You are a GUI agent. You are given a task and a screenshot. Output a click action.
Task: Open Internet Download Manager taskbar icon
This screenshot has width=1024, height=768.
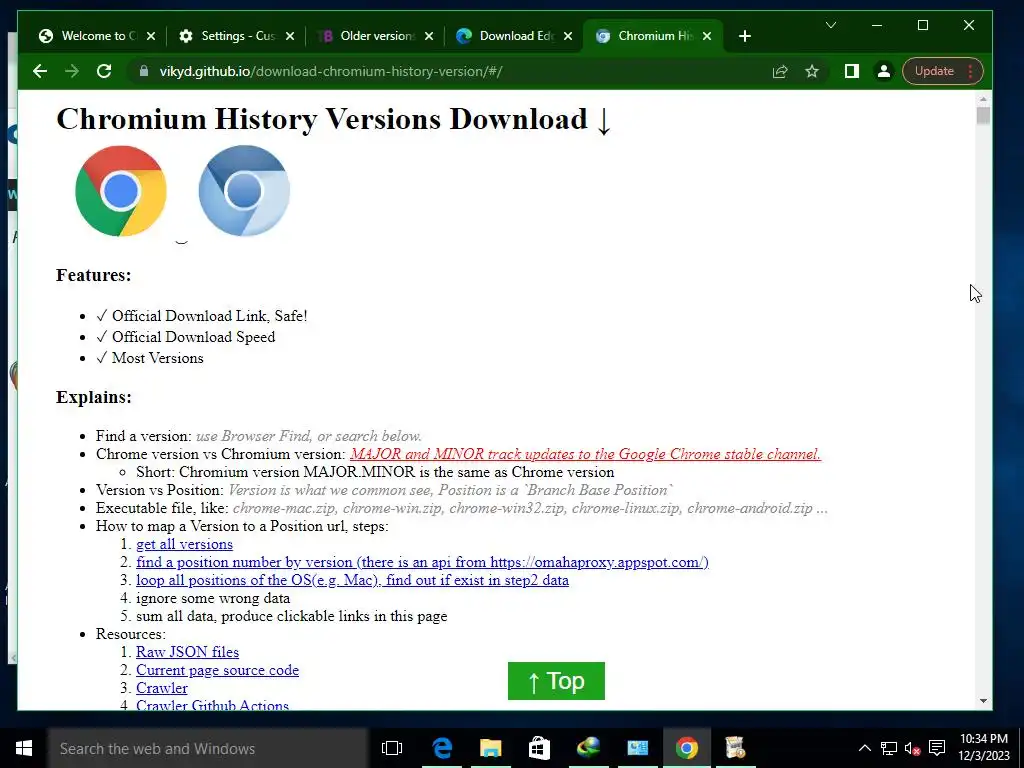click(588, 748)
